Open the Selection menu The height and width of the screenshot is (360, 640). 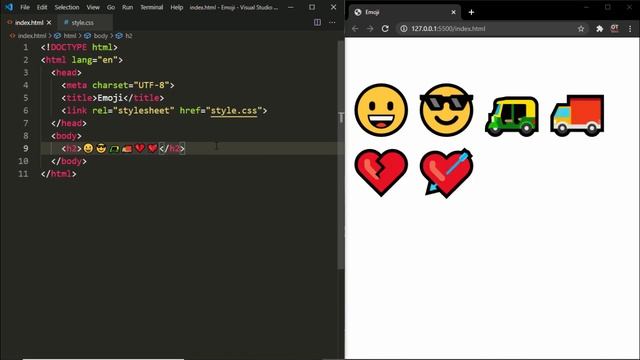67,7
